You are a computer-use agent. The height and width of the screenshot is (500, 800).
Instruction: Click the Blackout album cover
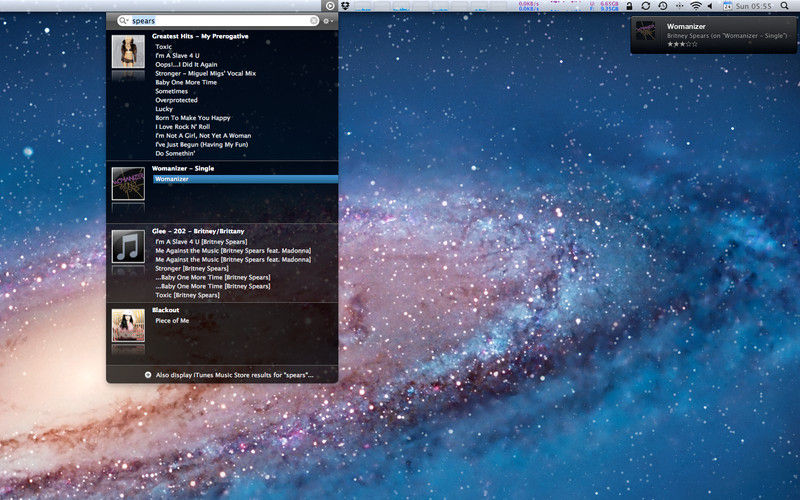[128, 326]
